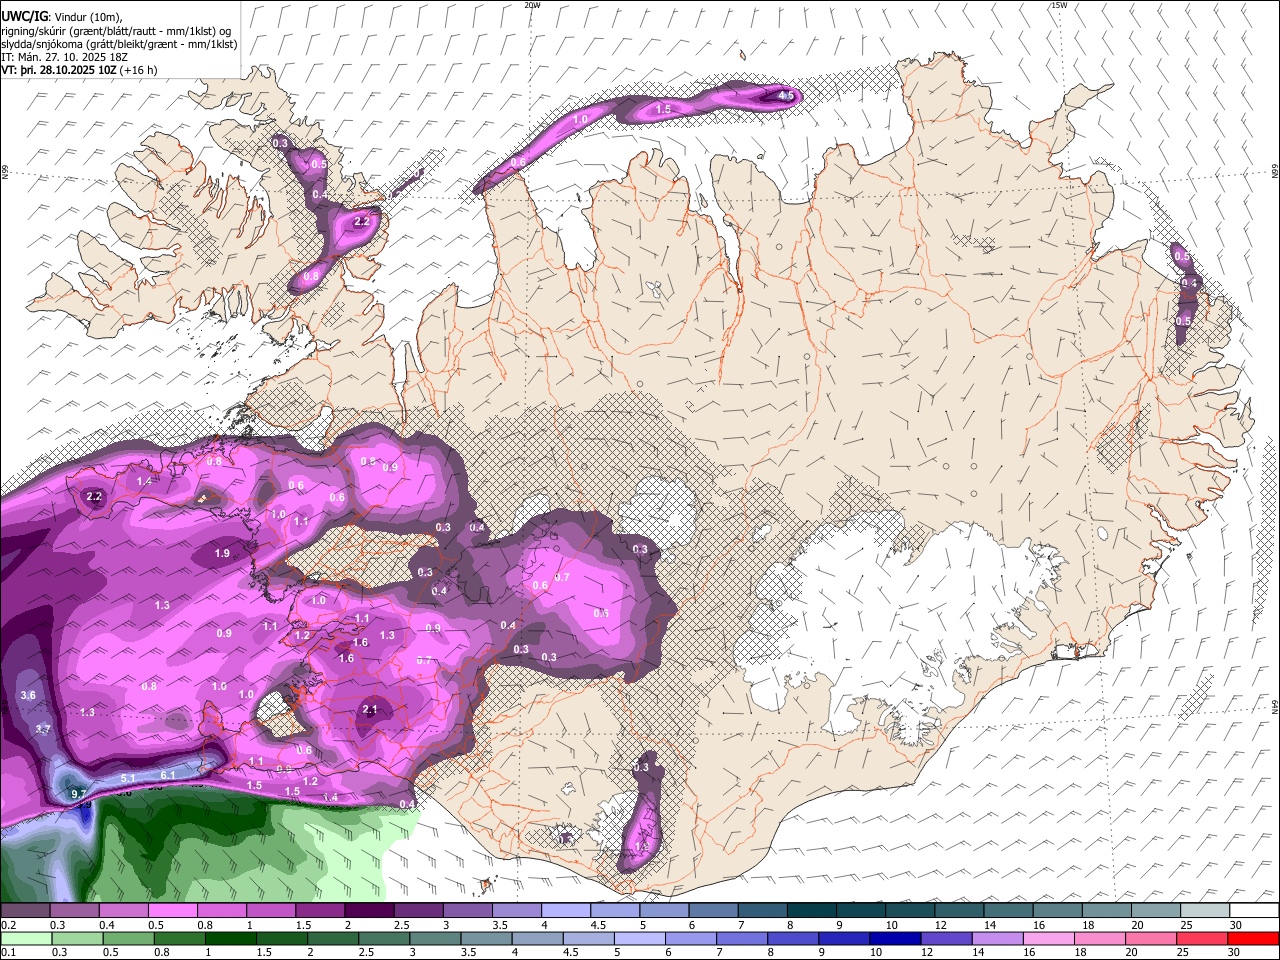Click the violet 12 rain legend swatch
The height and width of the screenshot is (960, 1280).
click(946, 938)
